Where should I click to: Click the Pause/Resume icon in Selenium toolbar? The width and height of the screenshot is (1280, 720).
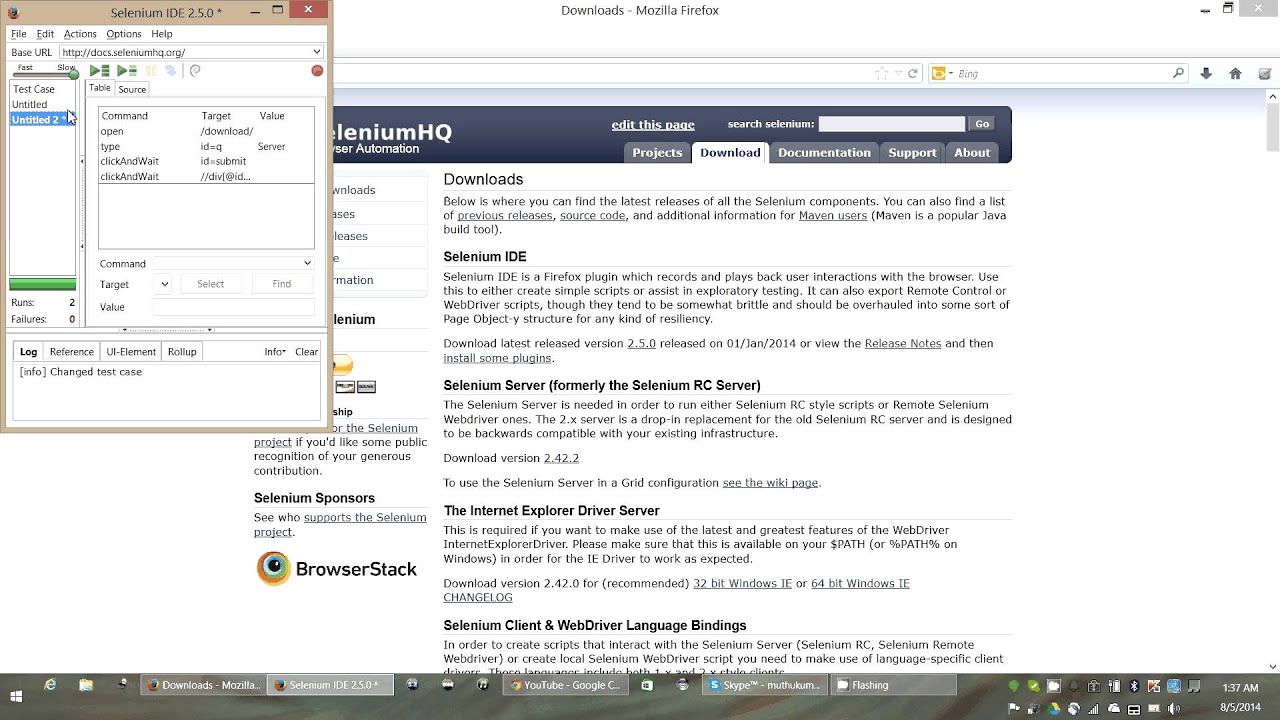tap(151, 71)
